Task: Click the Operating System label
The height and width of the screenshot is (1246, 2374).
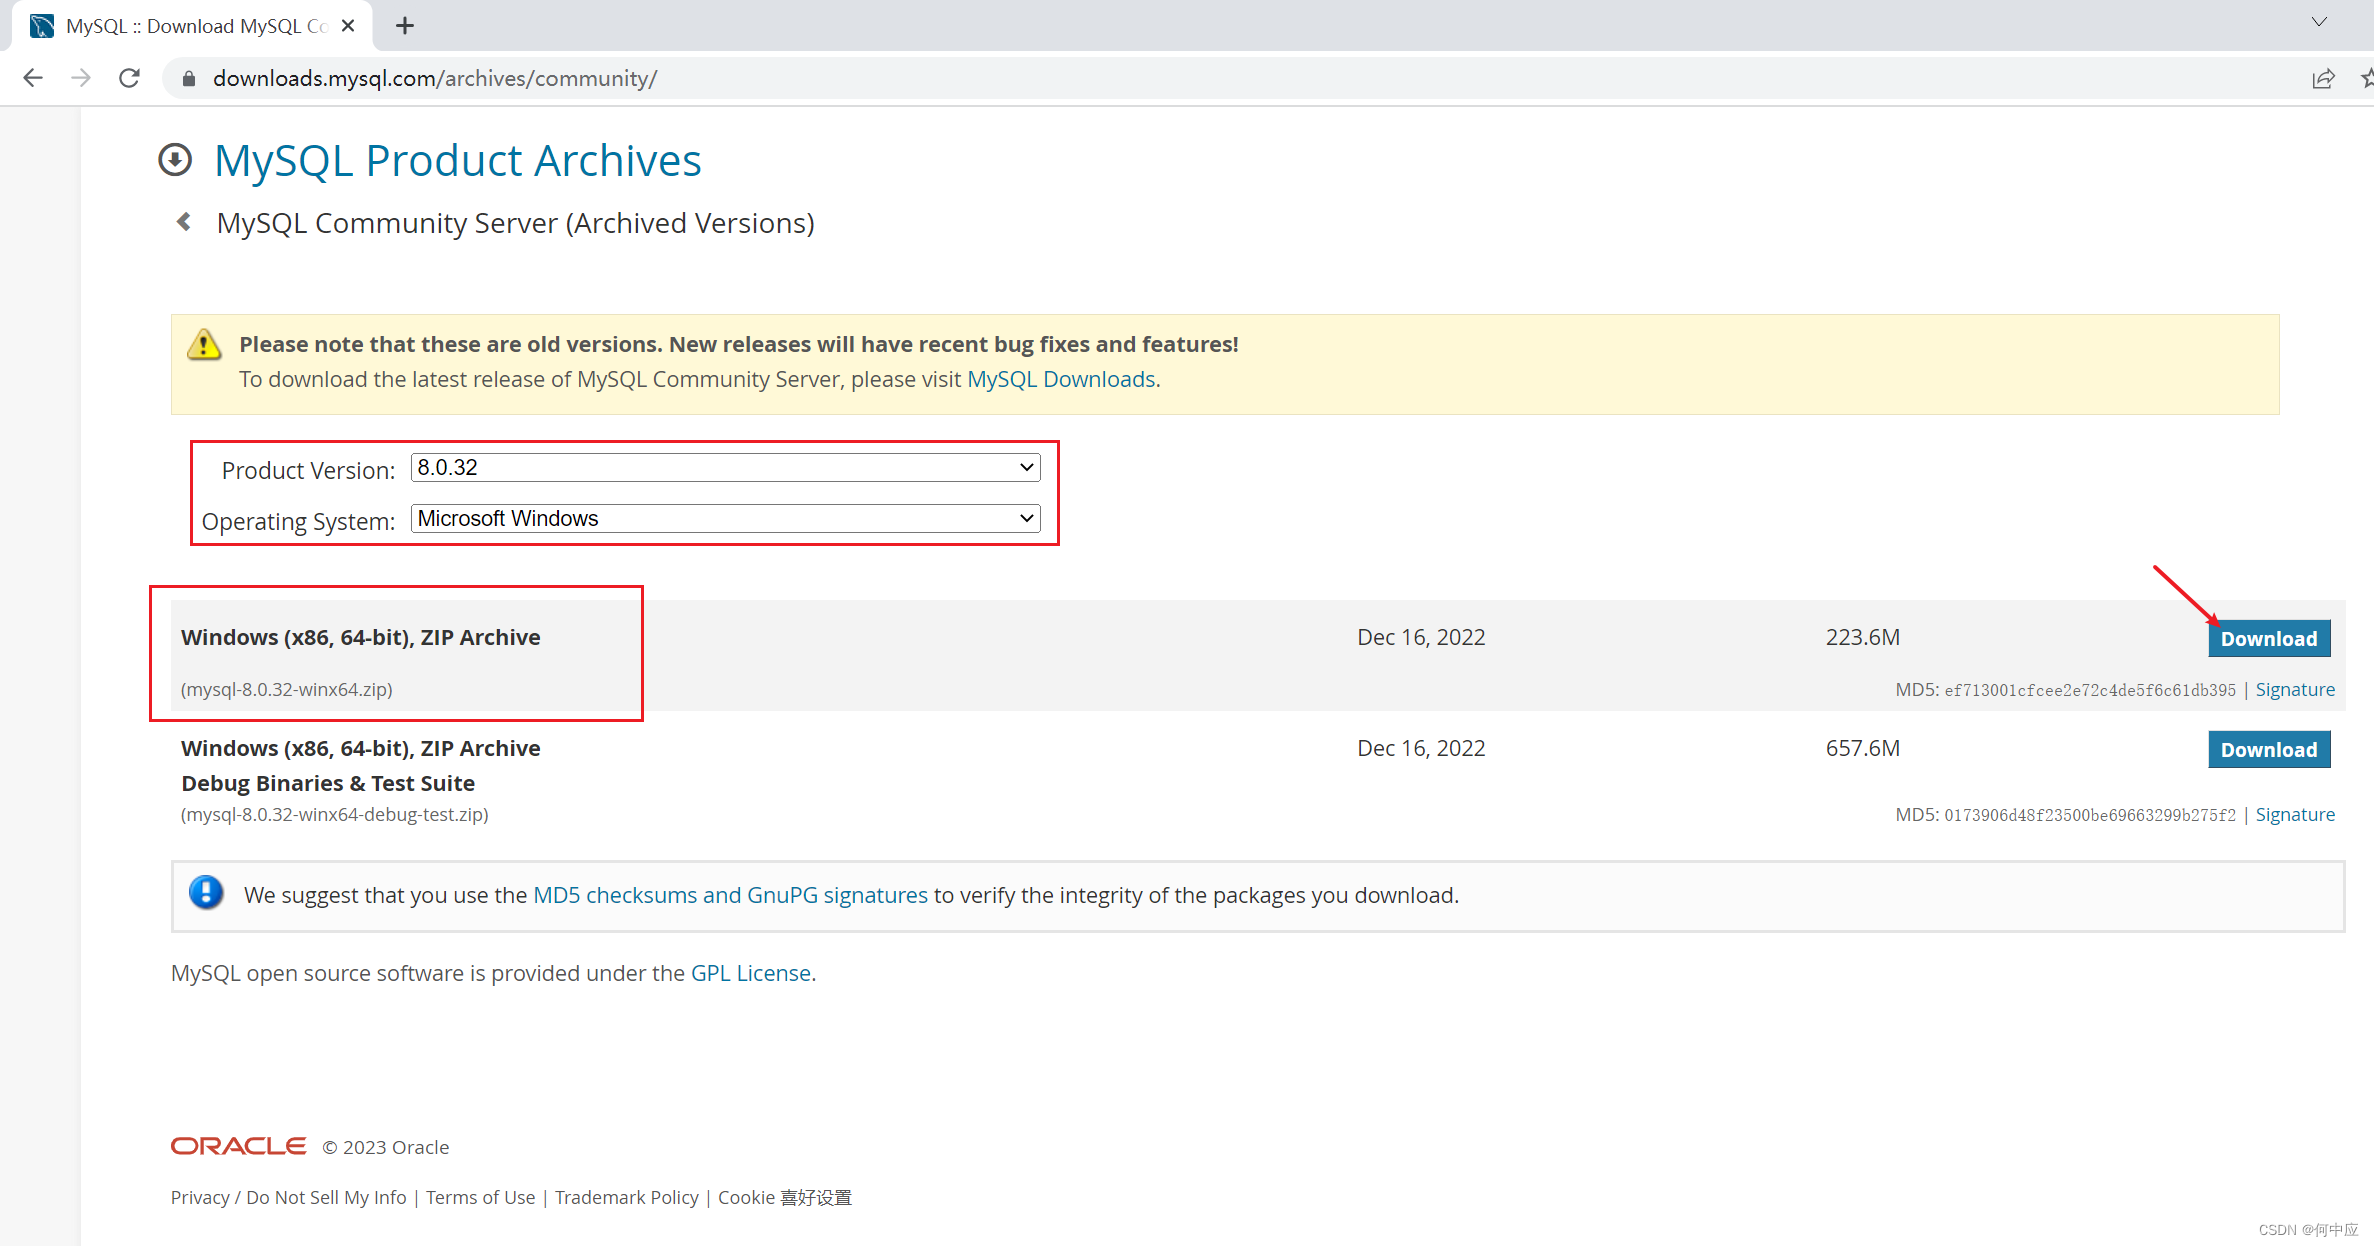Action: click(x=298, y=521)
